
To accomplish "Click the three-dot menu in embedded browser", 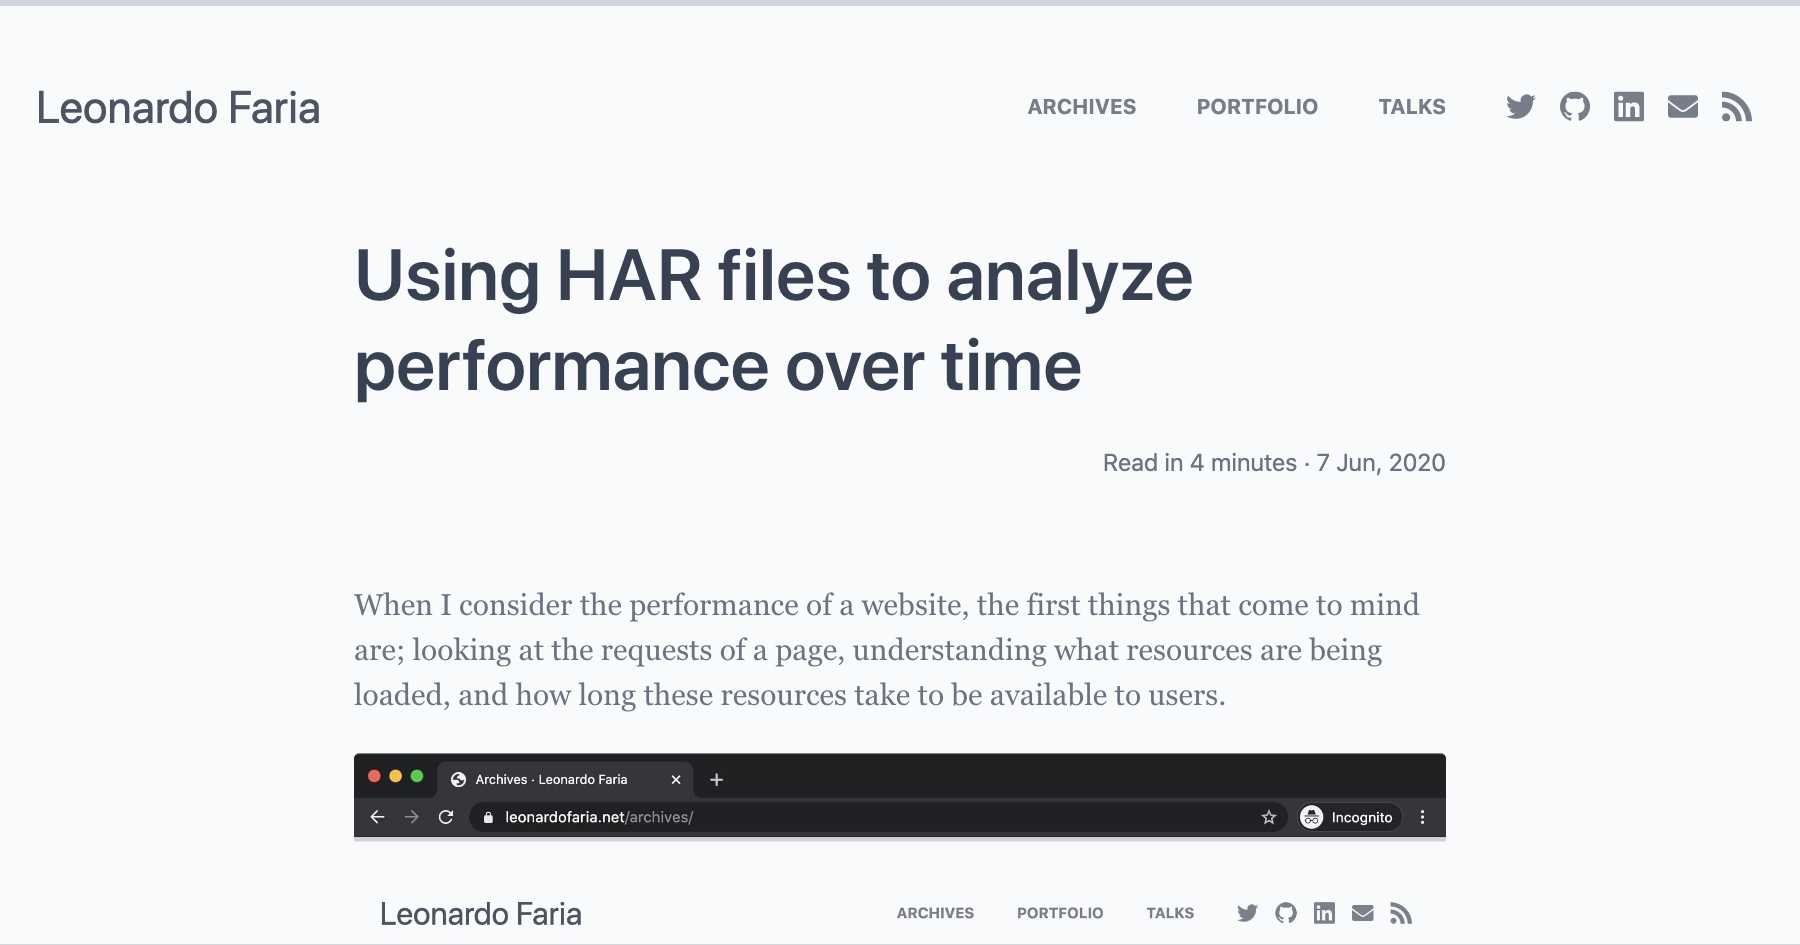I will 1422,817.
